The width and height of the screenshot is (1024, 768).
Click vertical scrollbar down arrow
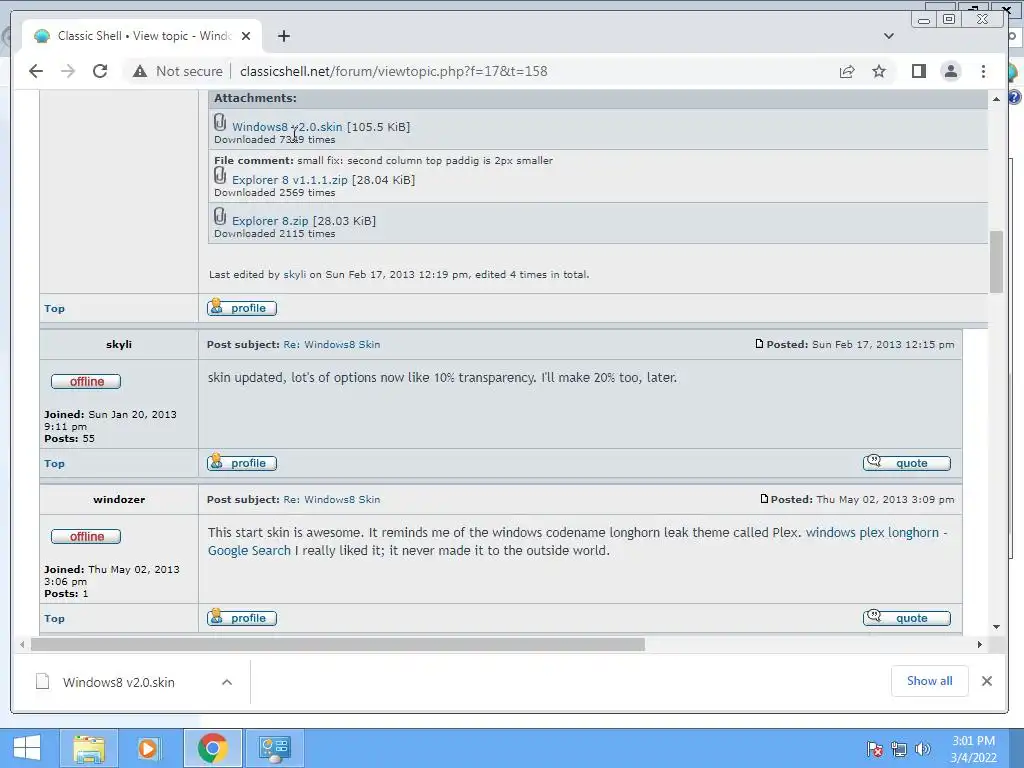click(996, 626)
